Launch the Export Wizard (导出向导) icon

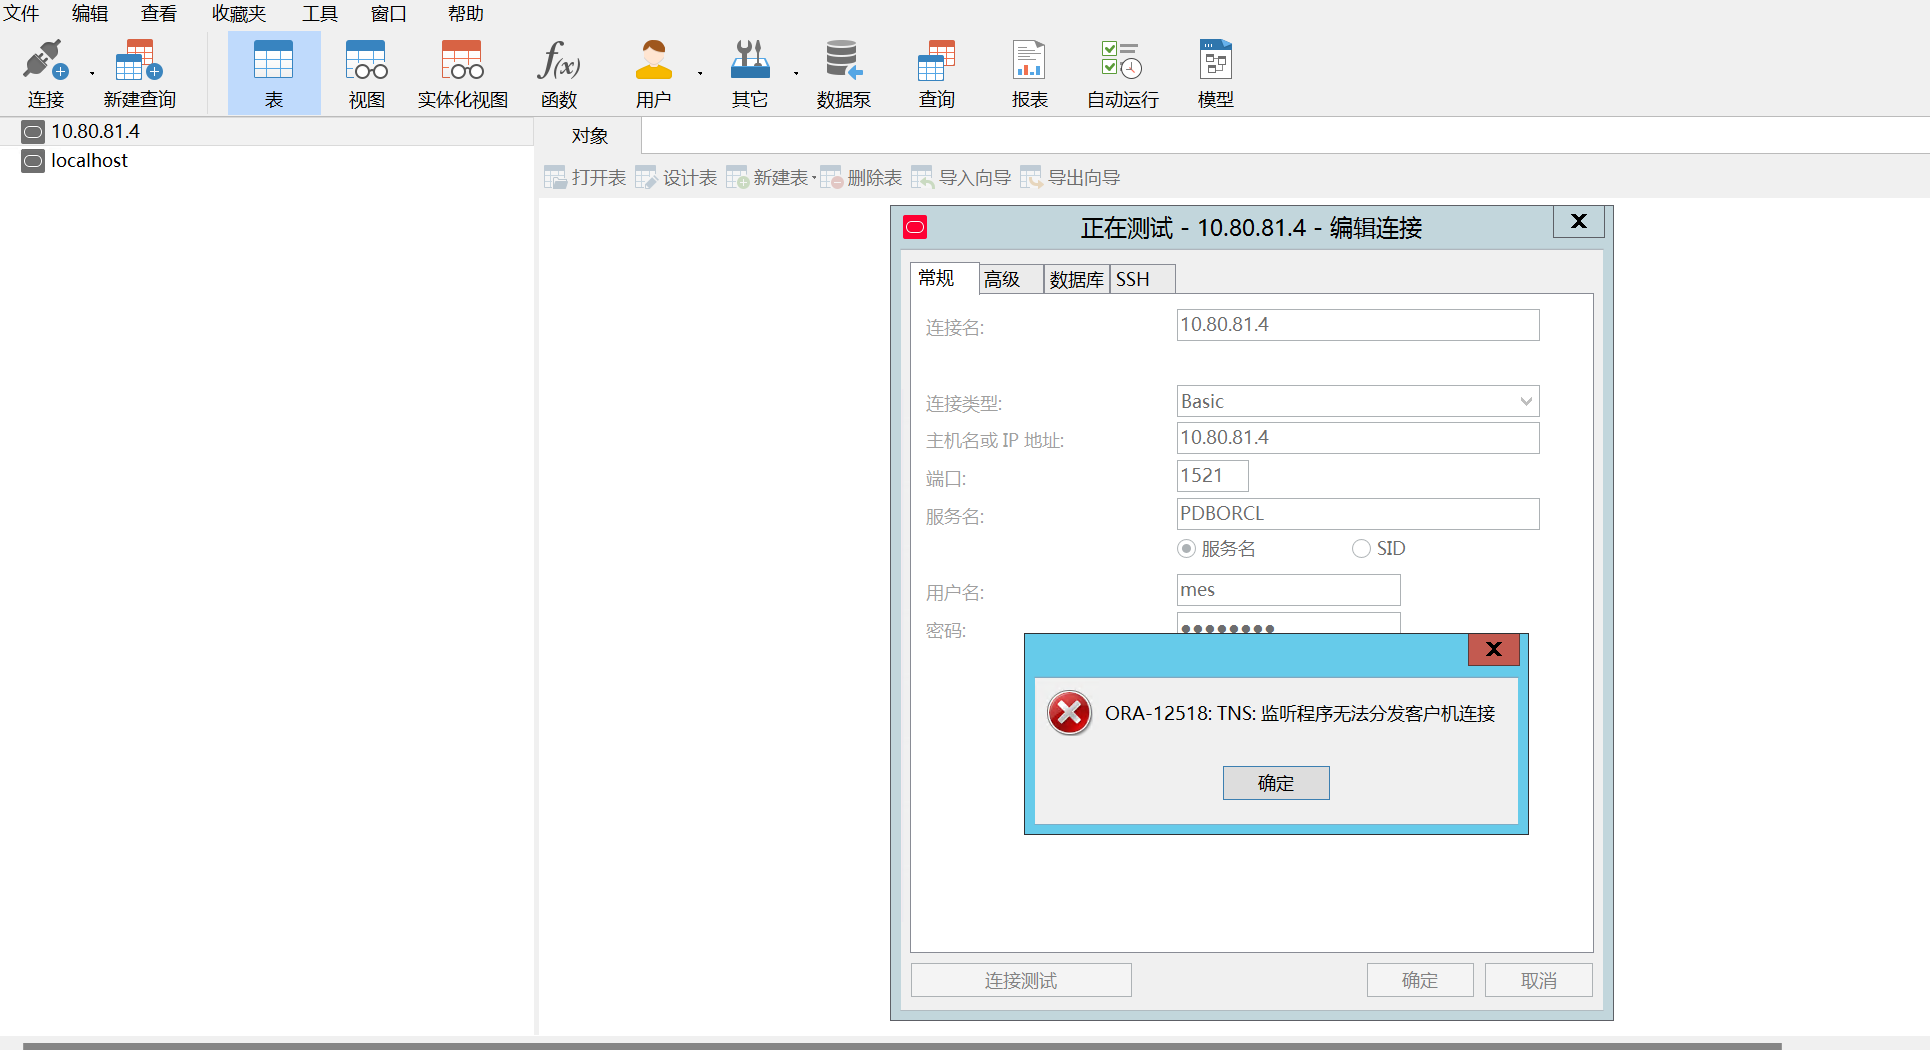[x=1032, y=178]
